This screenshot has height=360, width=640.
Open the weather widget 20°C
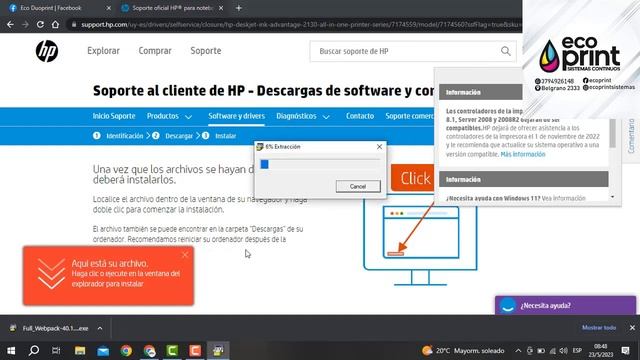(464, 351)
